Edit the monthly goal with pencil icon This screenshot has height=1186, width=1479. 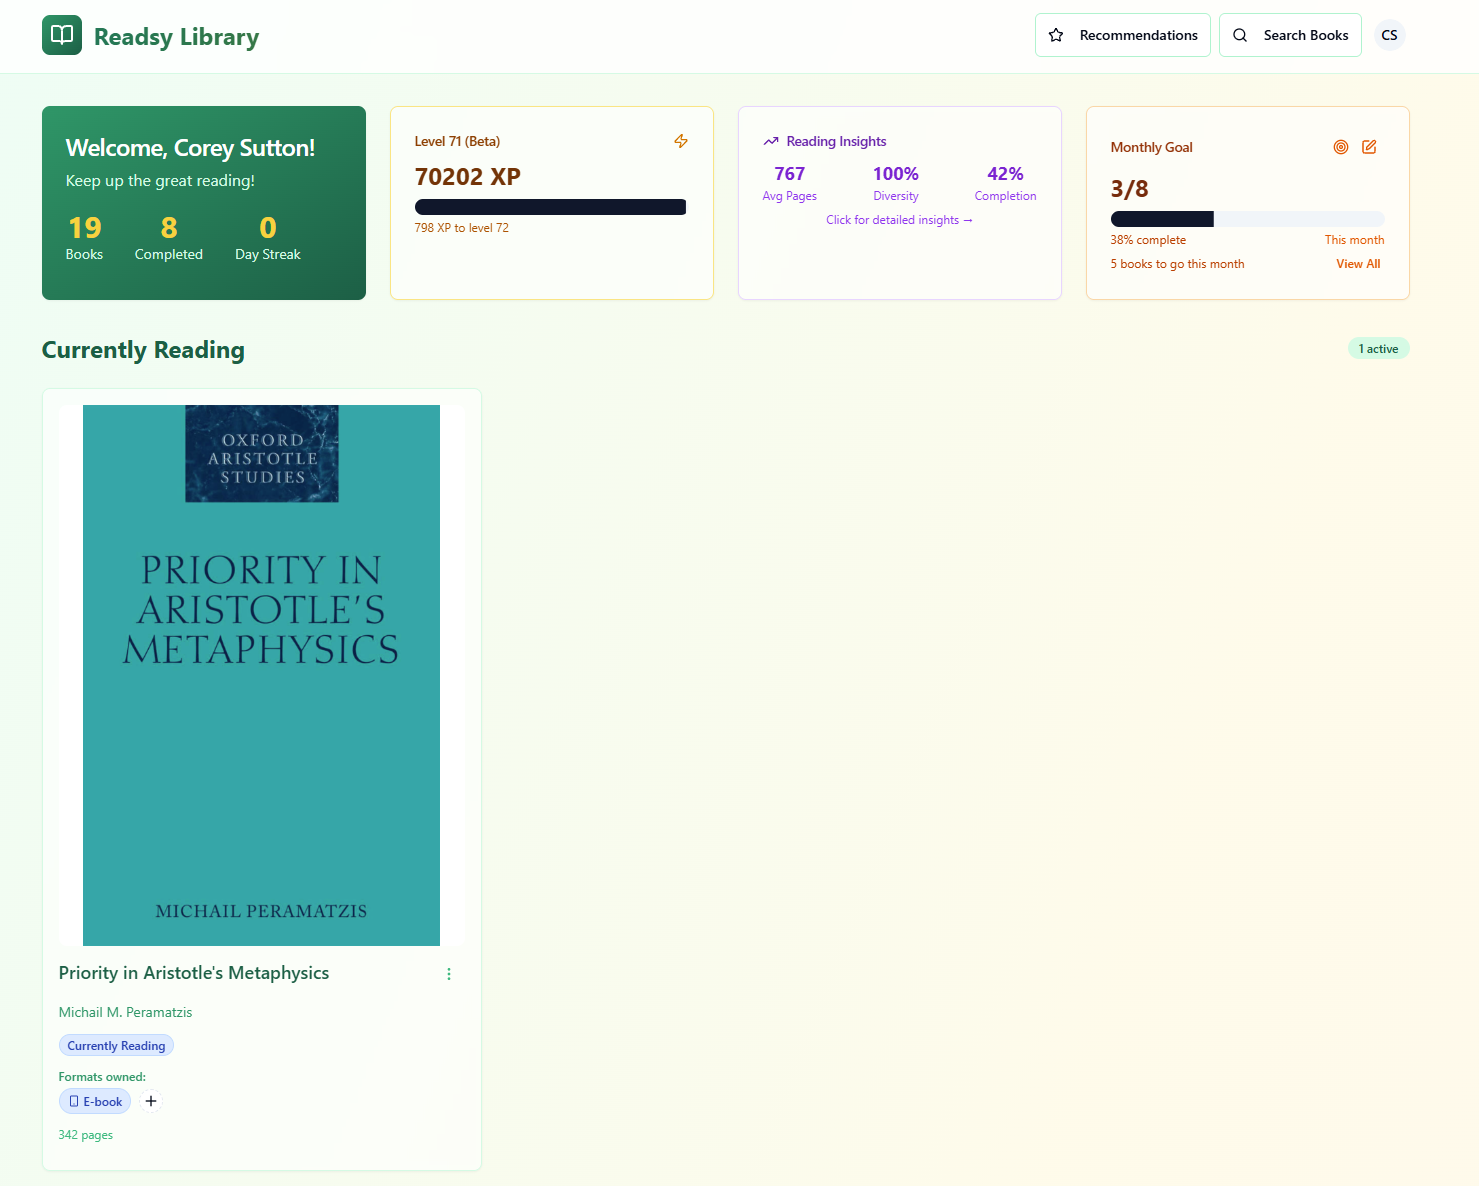point(1369,147)
